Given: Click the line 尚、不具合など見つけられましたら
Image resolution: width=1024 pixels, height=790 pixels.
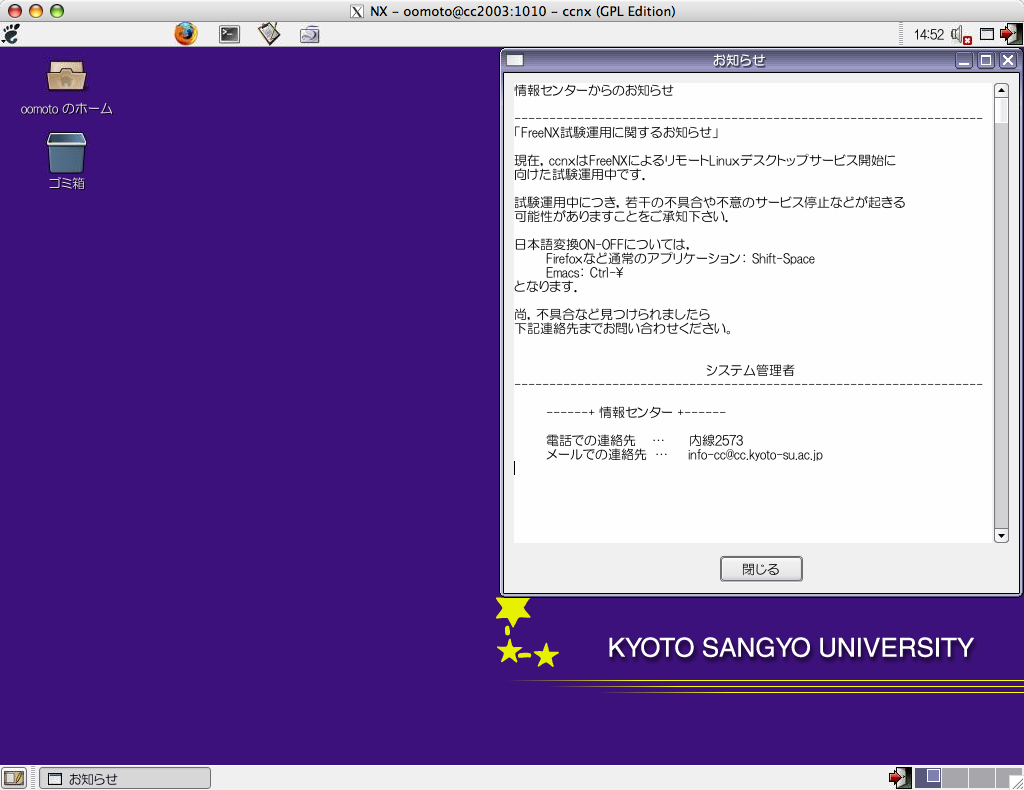Looking at the screenshot, I should click(x=612, y=315).
